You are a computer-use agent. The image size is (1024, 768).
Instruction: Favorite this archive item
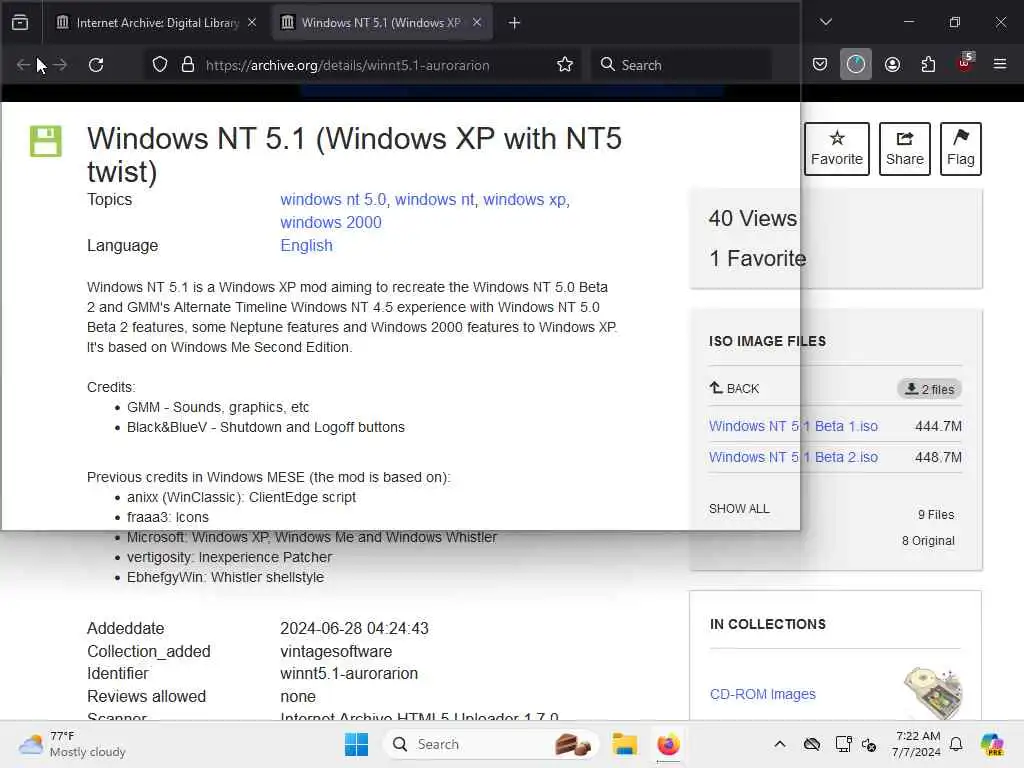coord(837,149)
